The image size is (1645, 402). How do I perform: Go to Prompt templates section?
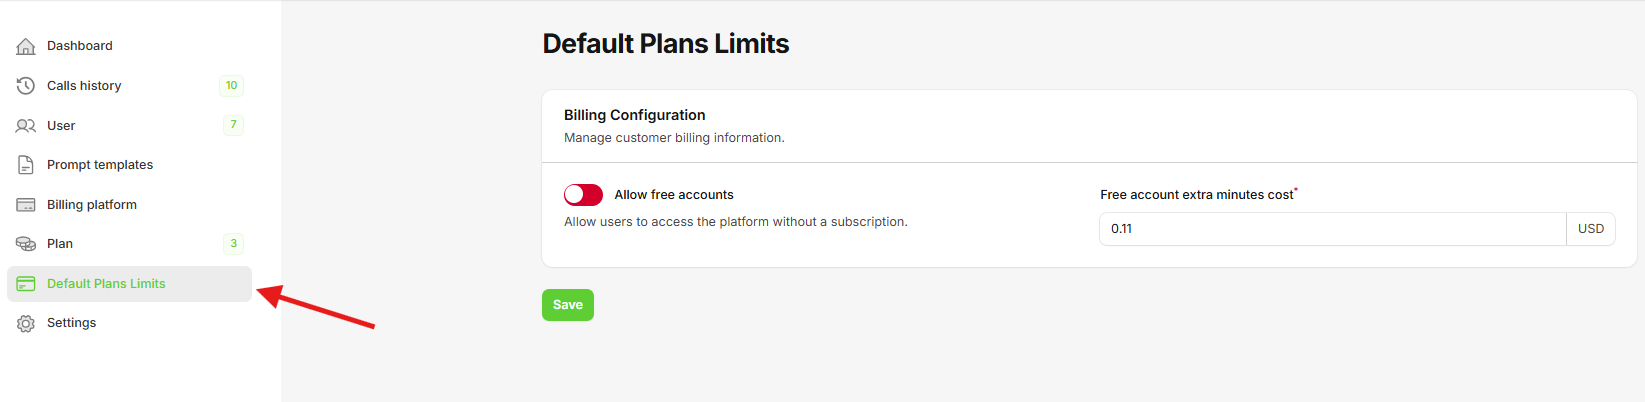click(x=100, y=165)
